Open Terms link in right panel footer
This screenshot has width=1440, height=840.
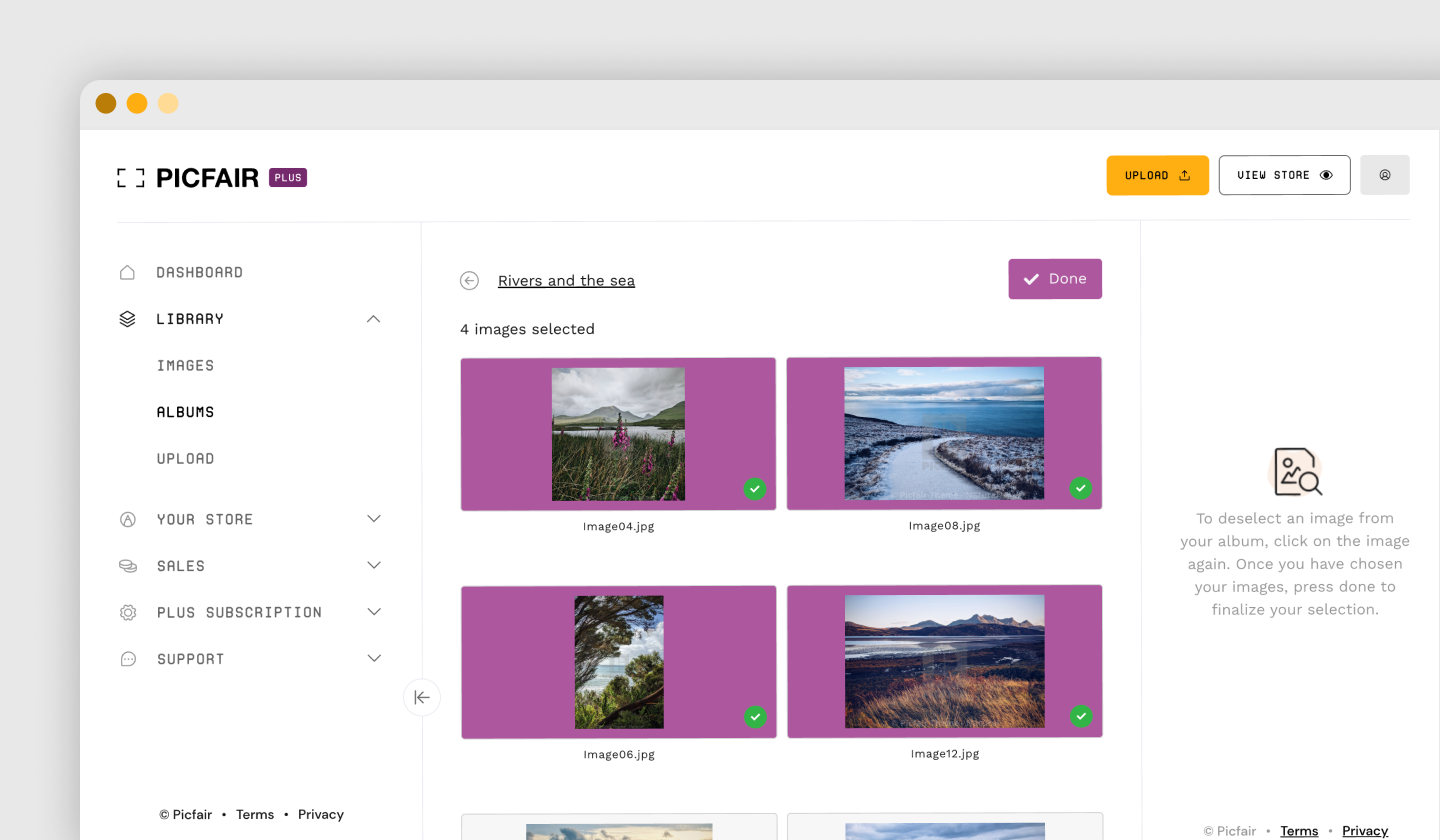click(x=1299, y=831)
